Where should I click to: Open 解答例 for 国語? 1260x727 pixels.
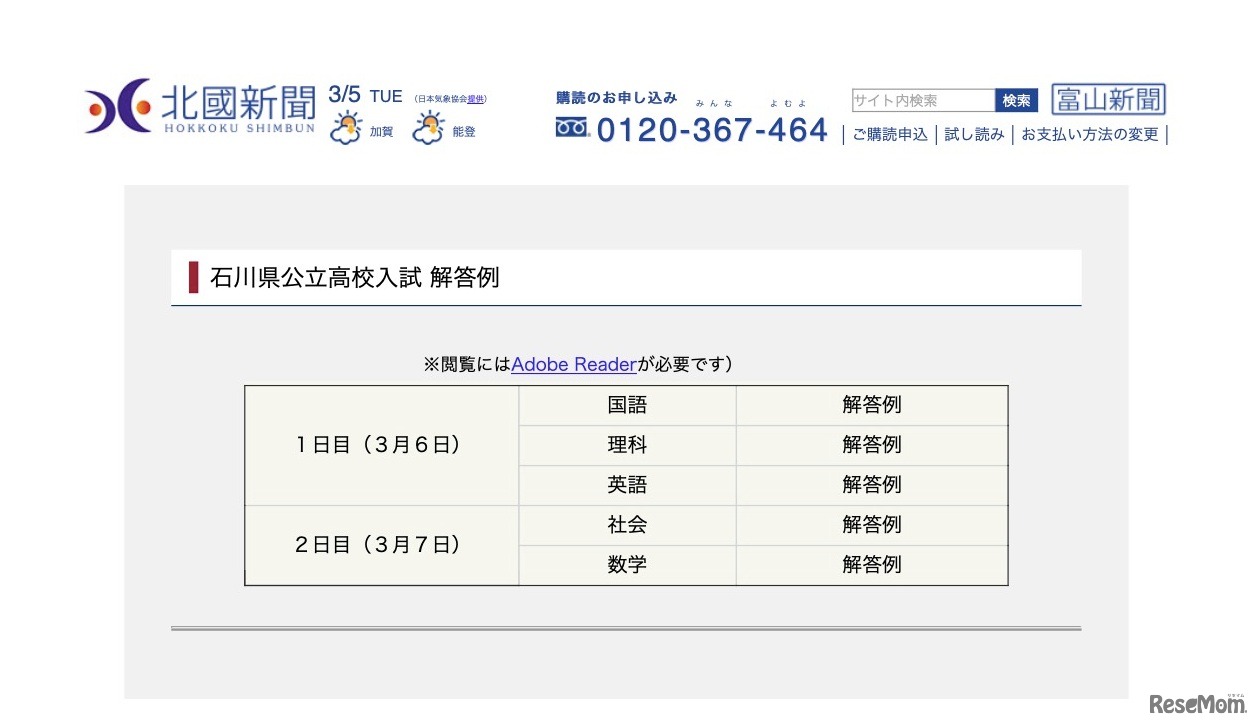pyautogui.click(x=872, y=405)
